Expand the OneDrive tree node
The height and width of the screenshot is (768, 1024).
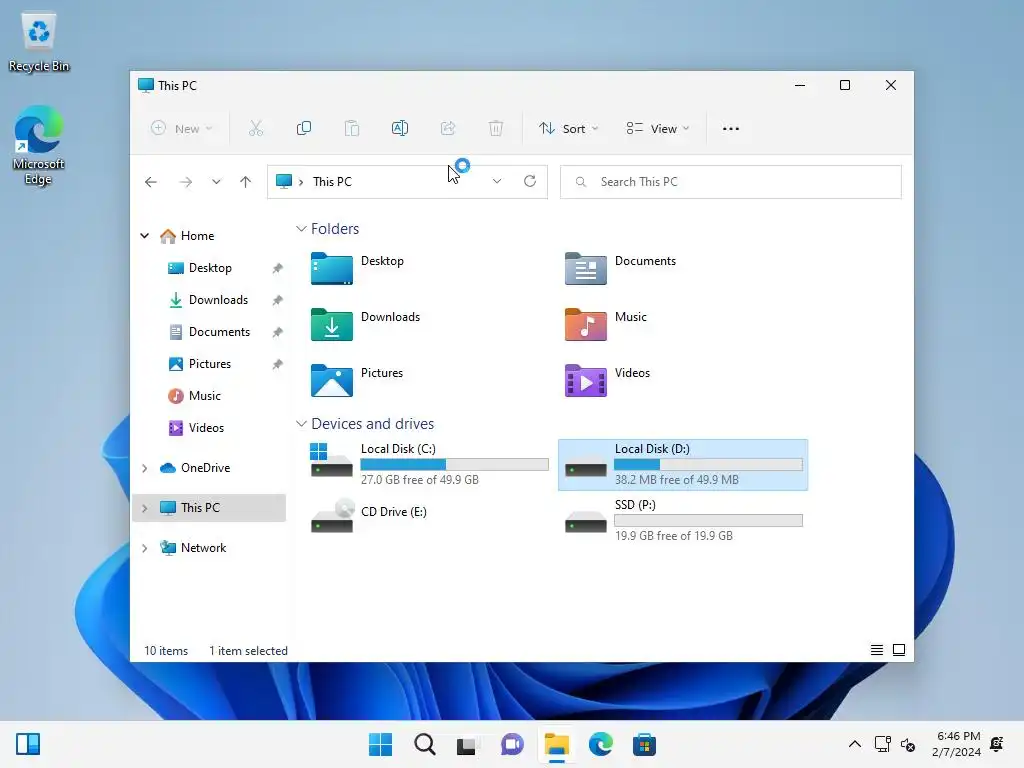tap(144, 468)
